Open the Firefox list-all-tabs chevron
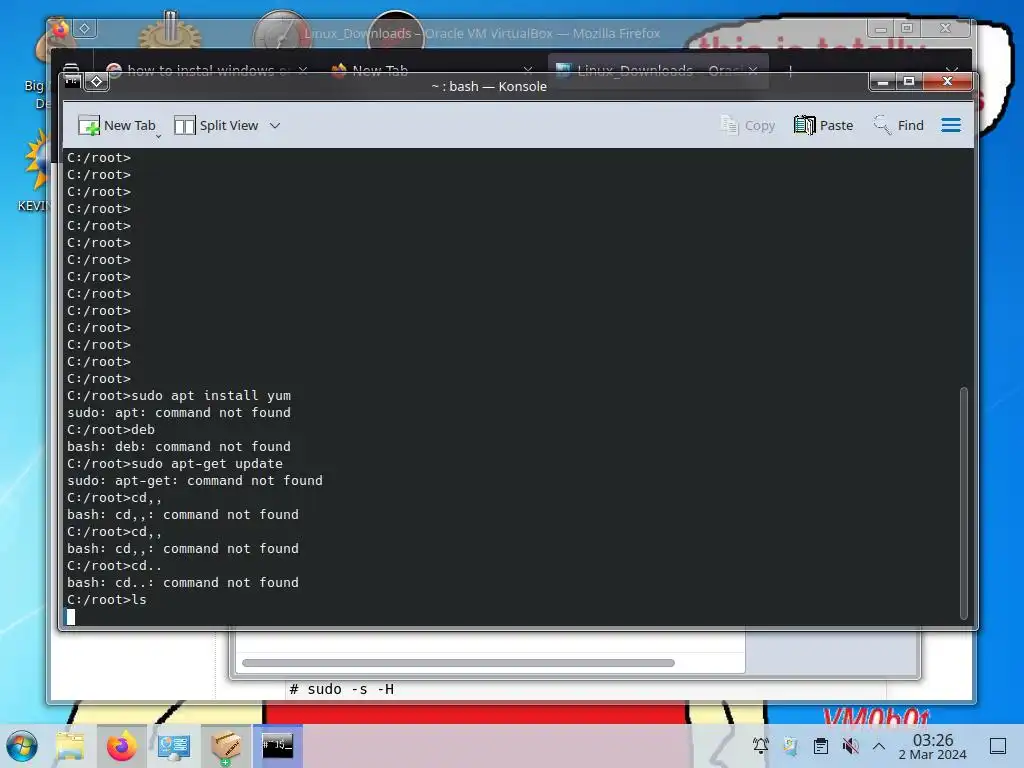Screen dimensions: 1024x768 [952, 70]
